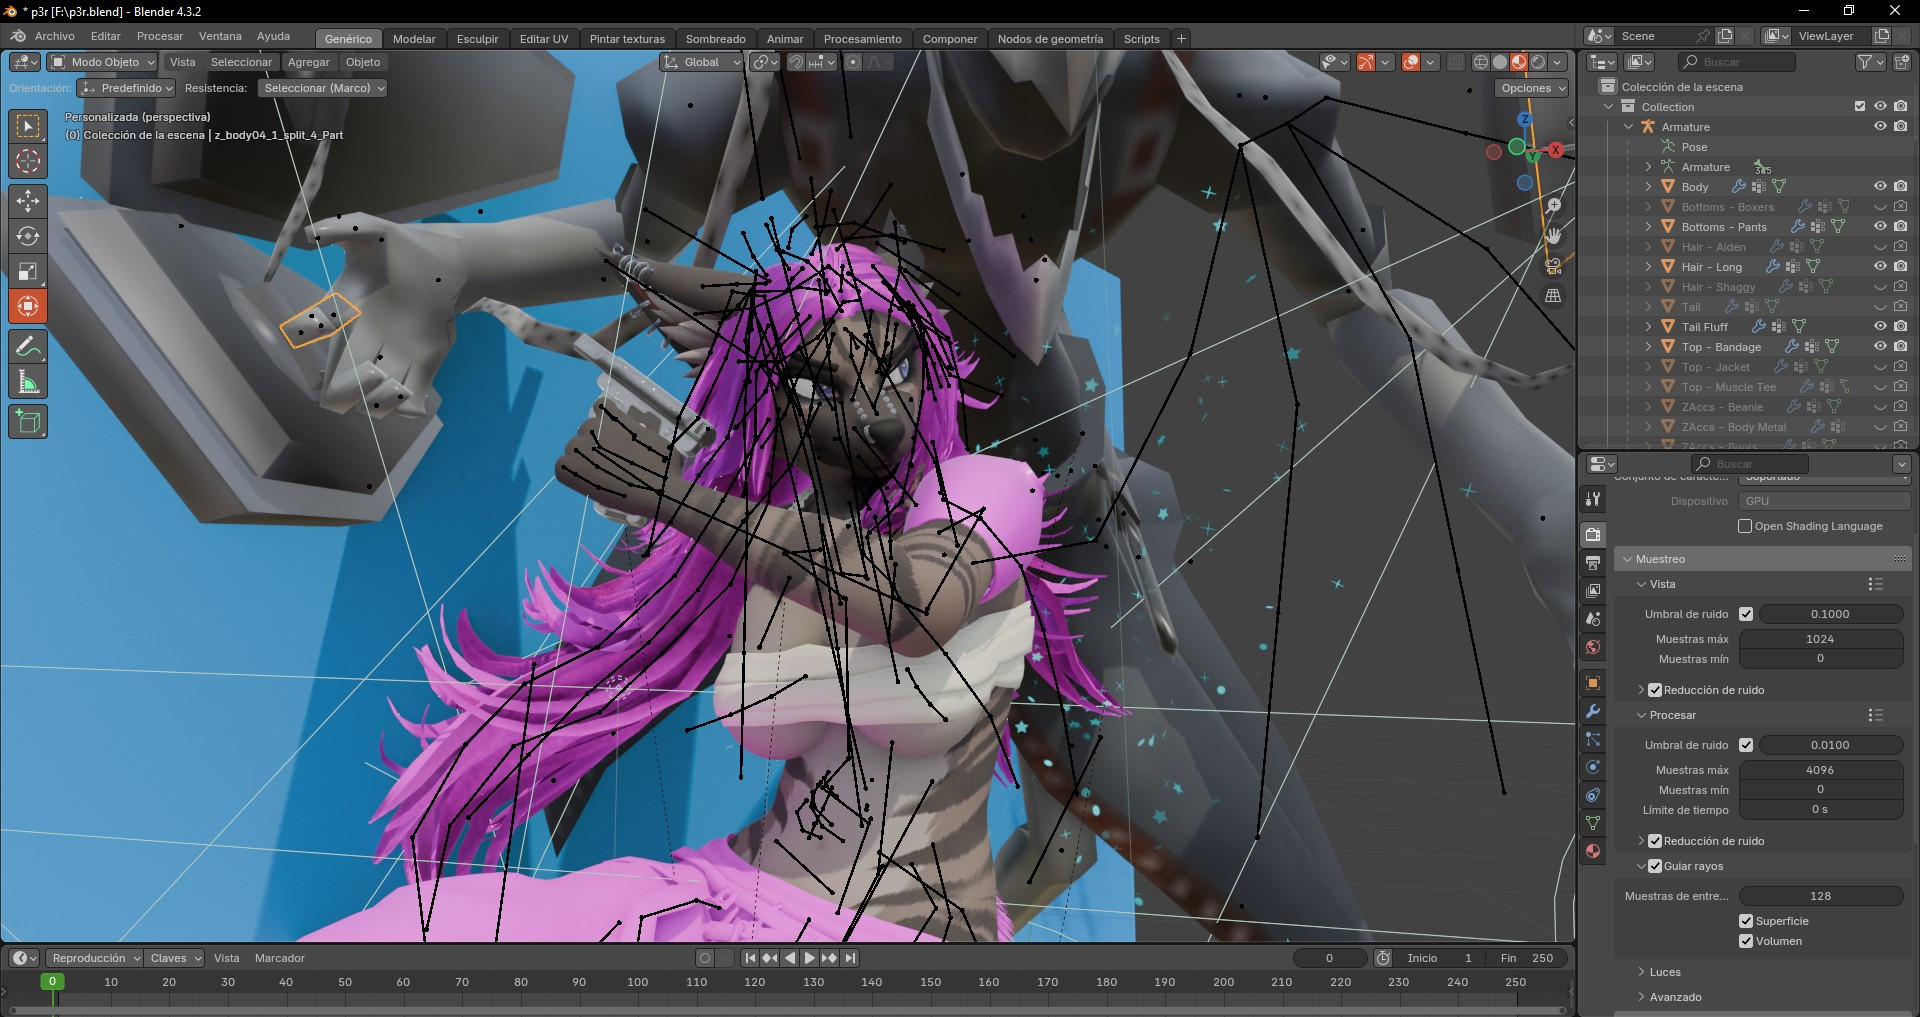The image size is (1920, 1017).
Task: Activate the Cursor tool
Action: tap(28, 161)
